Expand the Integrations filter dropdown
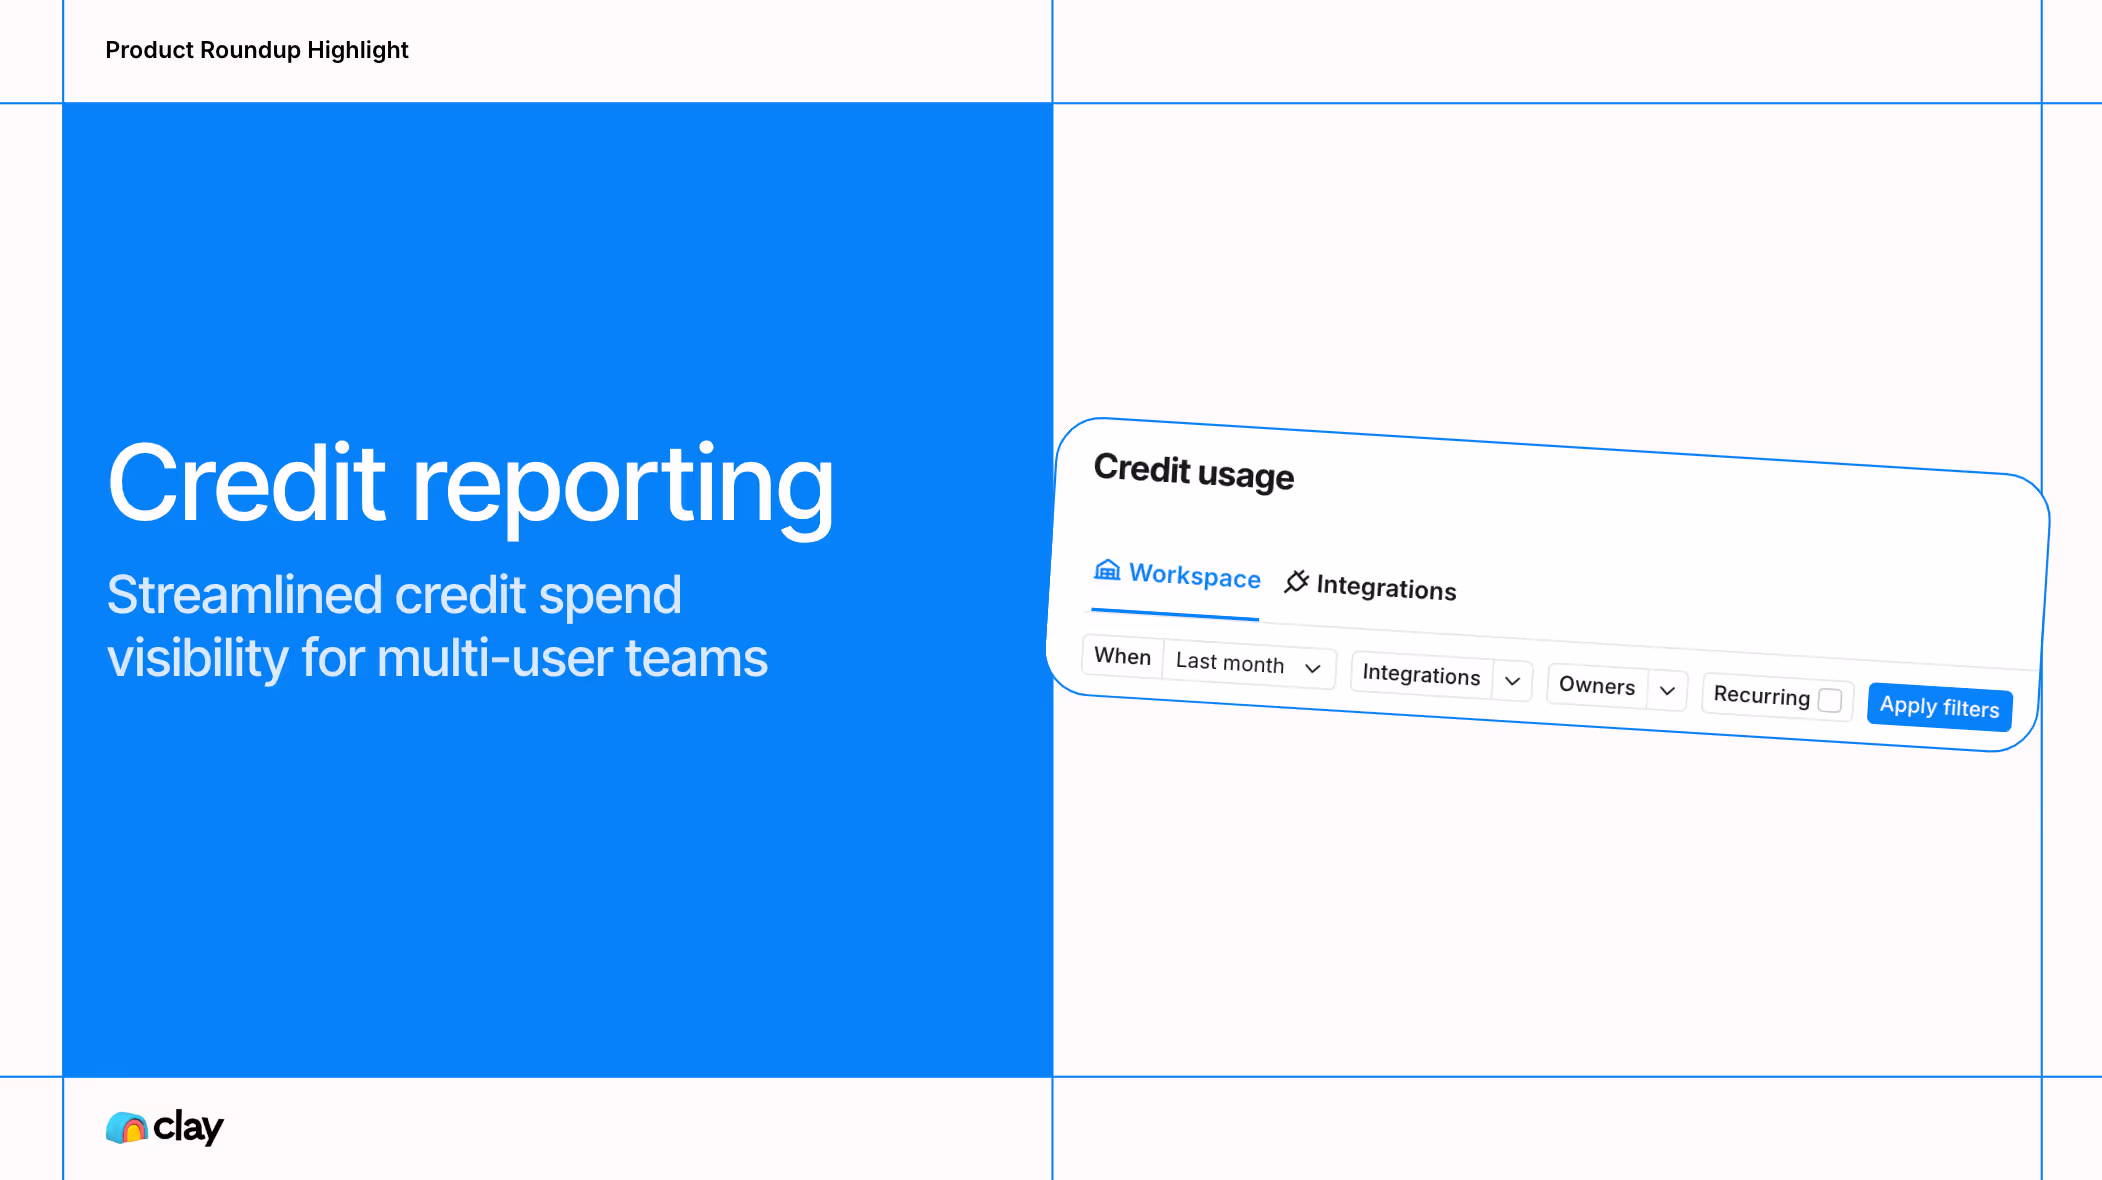The width and height of the screenshot is (2102, 1180). [x=1421, y=675]
